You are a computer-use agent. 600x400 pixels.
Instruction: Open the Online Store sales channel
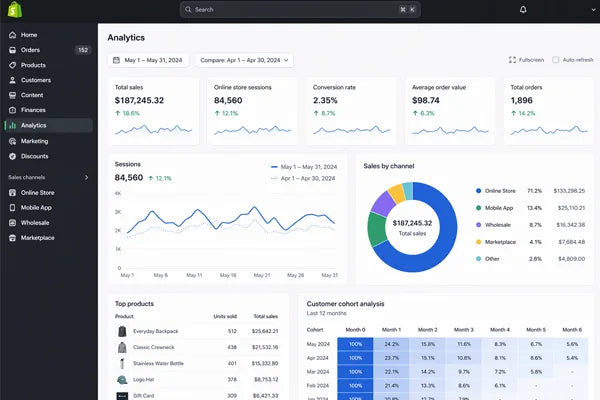pos(49,193)
